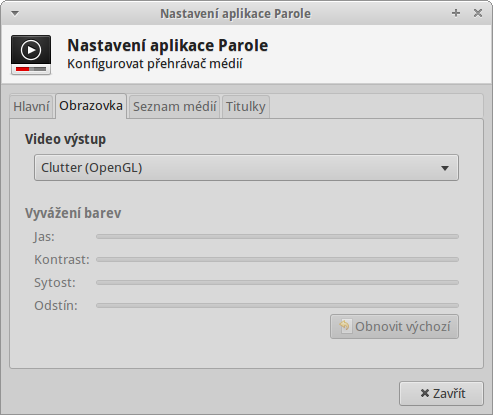The image size is (493, 415).
Task: Open the Seznam médií tab
Action: tap(175, 107)
